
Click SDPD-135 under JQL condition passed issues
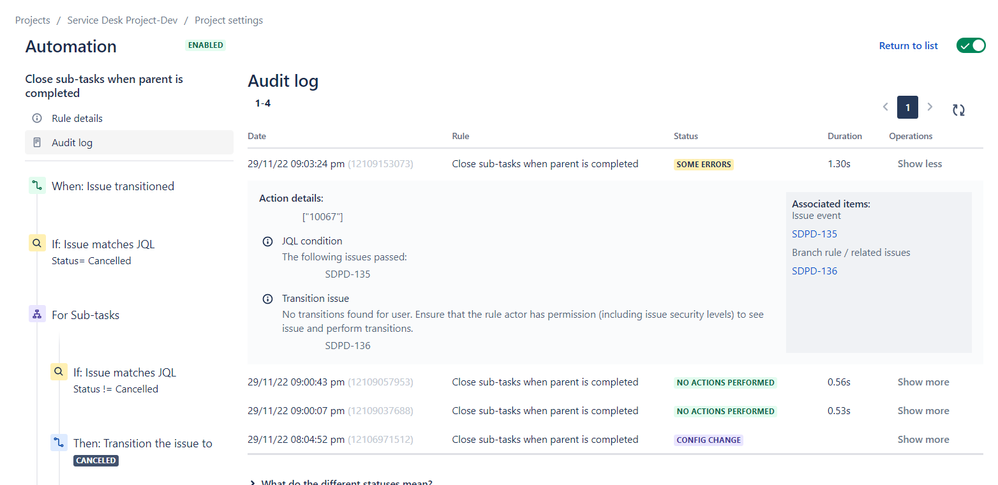[x=348, y=274]
